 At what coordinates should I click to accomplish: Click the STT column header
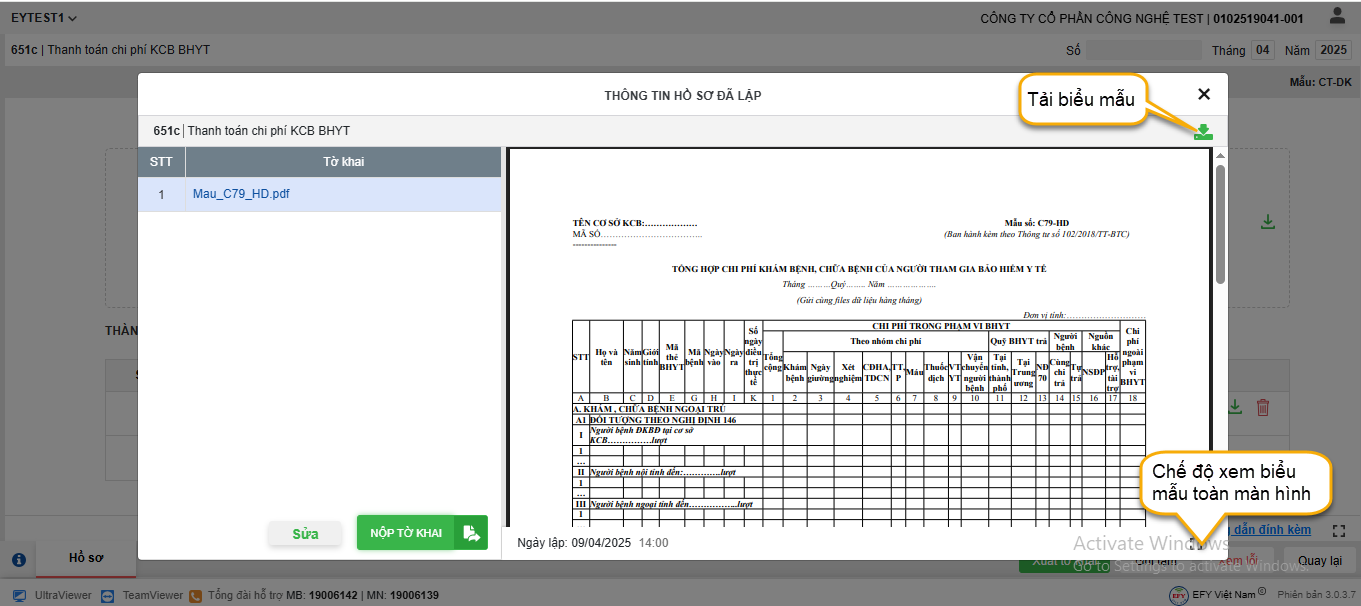point(161,162)
